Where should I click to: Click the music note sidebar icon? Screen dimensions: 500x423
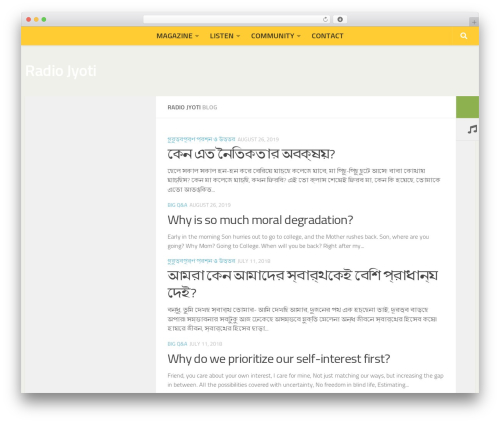point(472,129)
